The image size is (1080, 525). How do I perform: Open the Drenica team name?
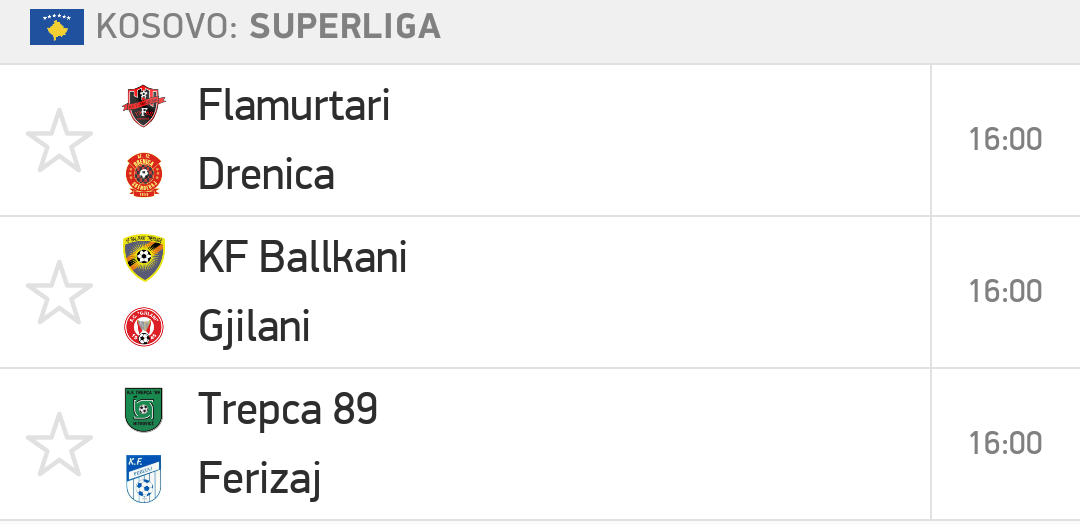tap(267, 175)
